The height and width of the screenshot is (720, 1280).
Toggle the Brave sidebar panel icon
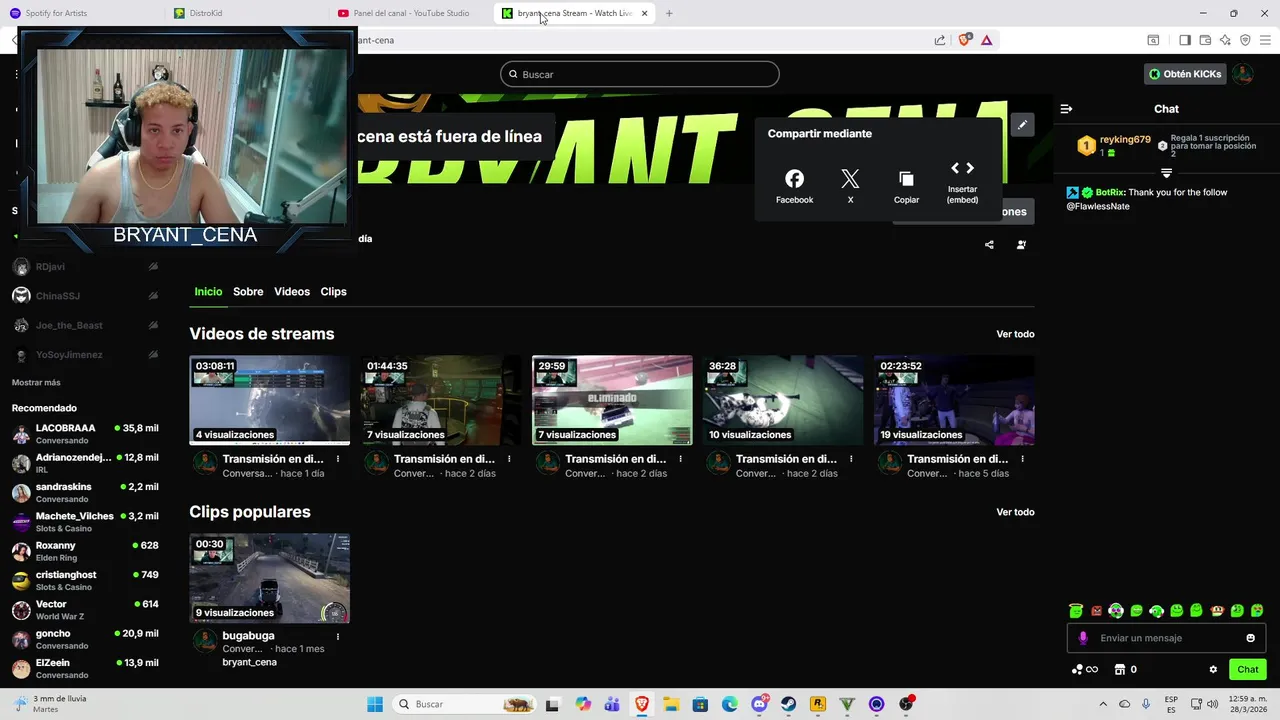1185,40
